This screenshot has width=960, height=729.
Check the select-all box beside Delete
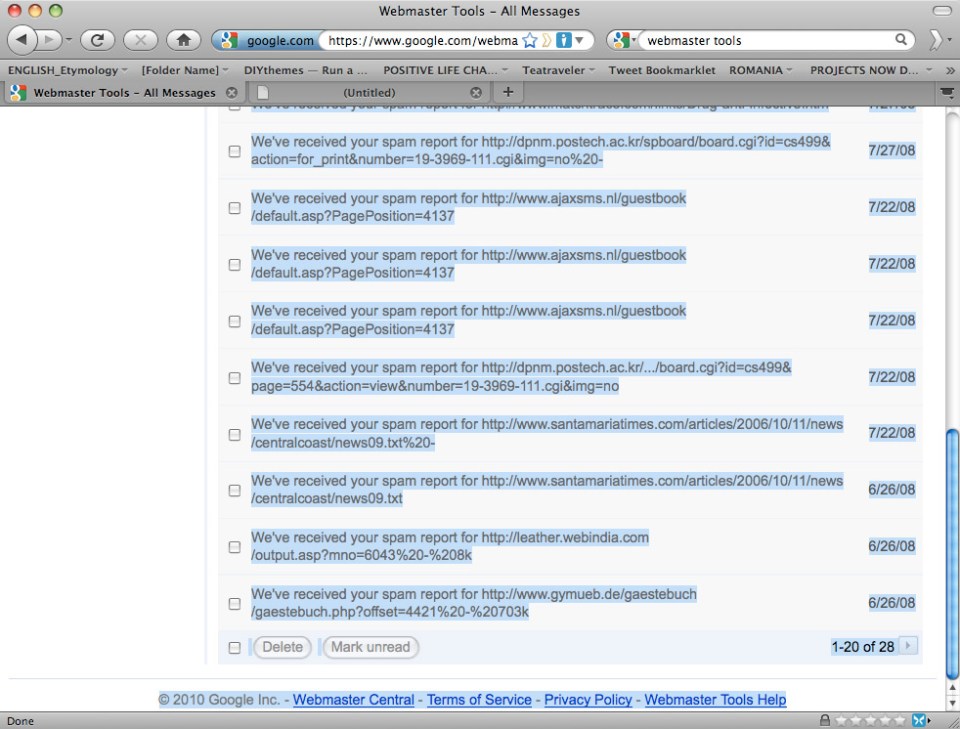pyautogui.click(x=234, y=647)
